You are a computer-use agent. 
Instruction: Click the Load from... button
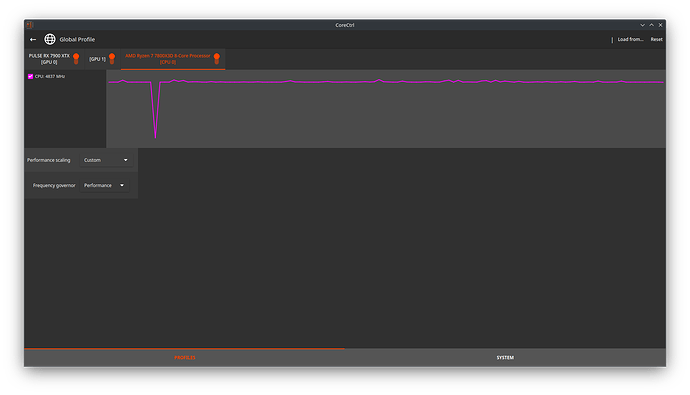[630, 39]
